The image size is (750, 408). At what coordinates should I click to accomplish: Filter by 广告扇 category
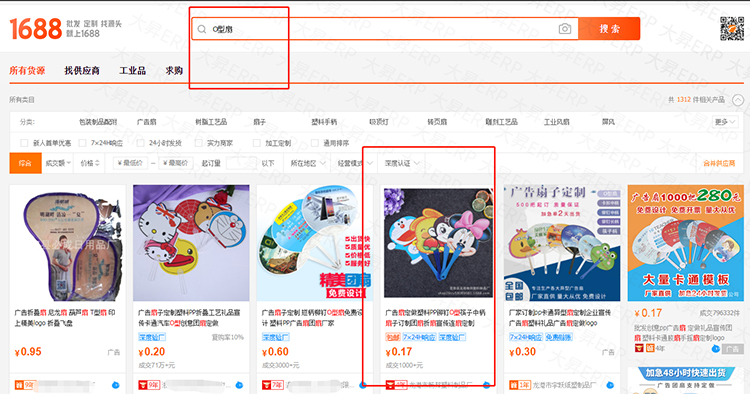coord(146,122)
